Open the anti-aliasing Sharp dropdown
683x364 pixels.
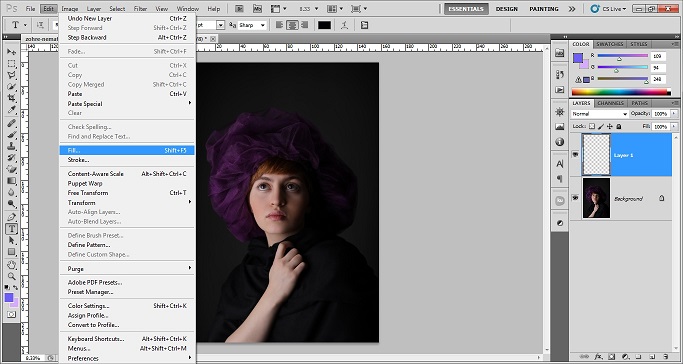coord(252,25)
